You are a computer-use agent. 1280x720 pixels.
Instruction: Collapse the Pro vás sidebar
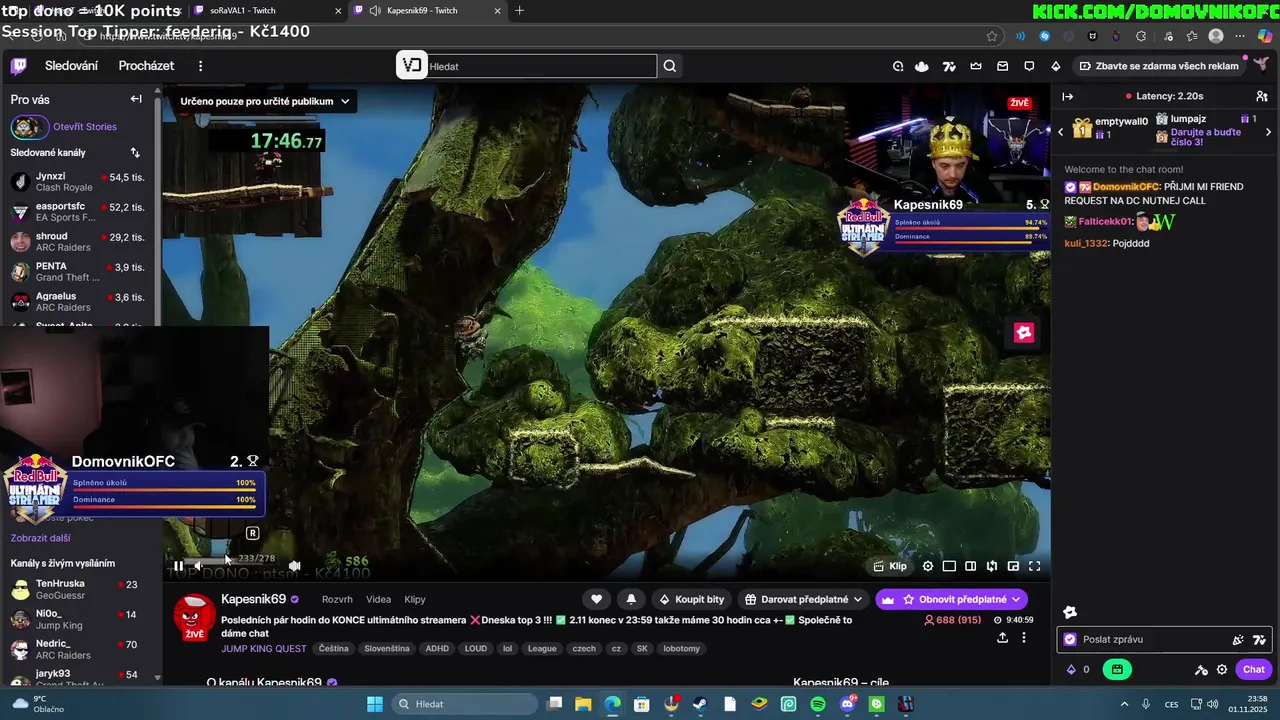(x=136, y=99)
